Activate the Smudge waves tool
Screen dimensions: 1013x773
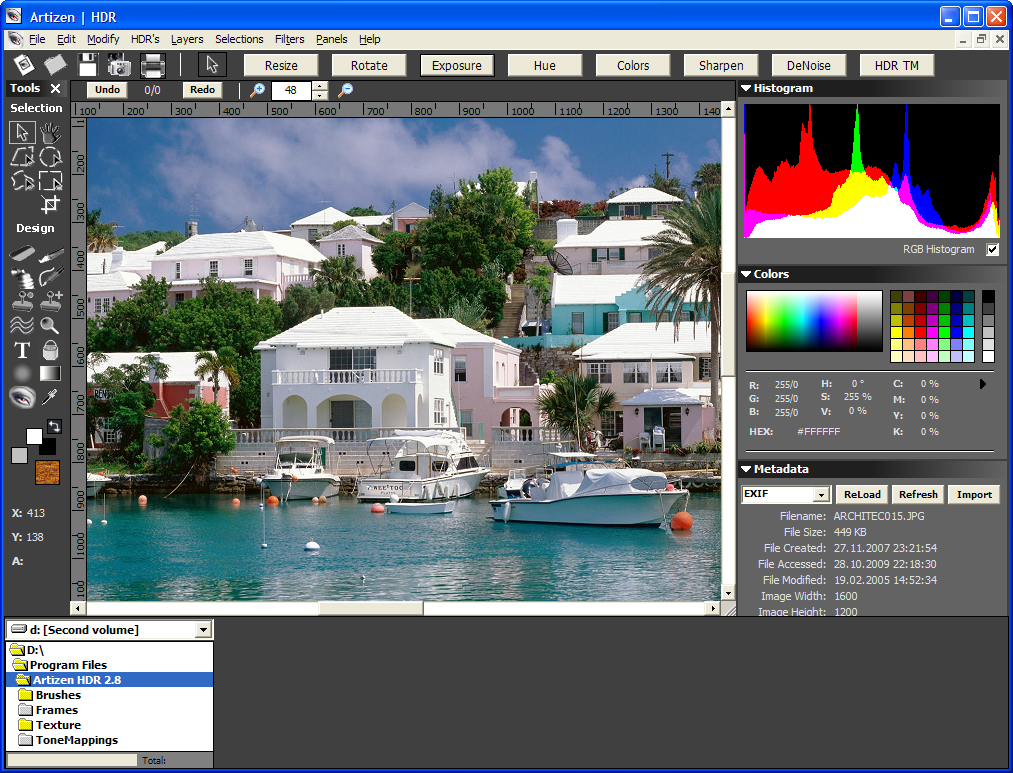(22, 325)
